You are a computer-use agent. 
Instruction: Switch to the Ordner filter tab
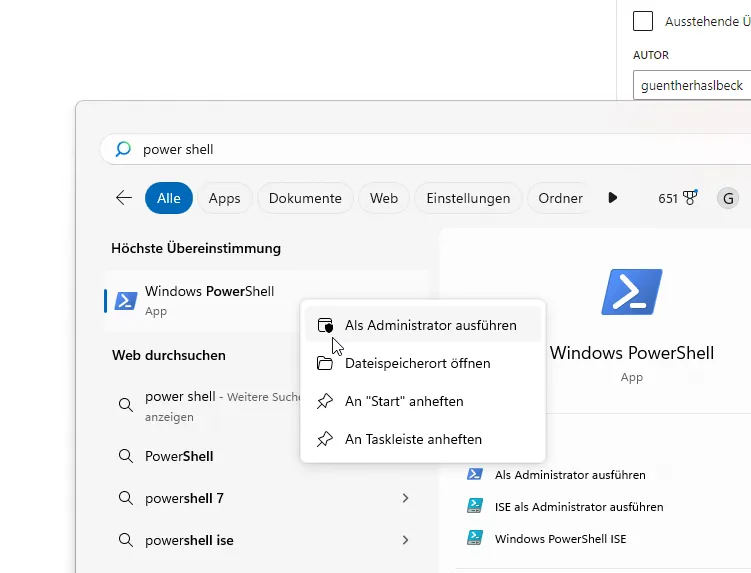(560, 198)
